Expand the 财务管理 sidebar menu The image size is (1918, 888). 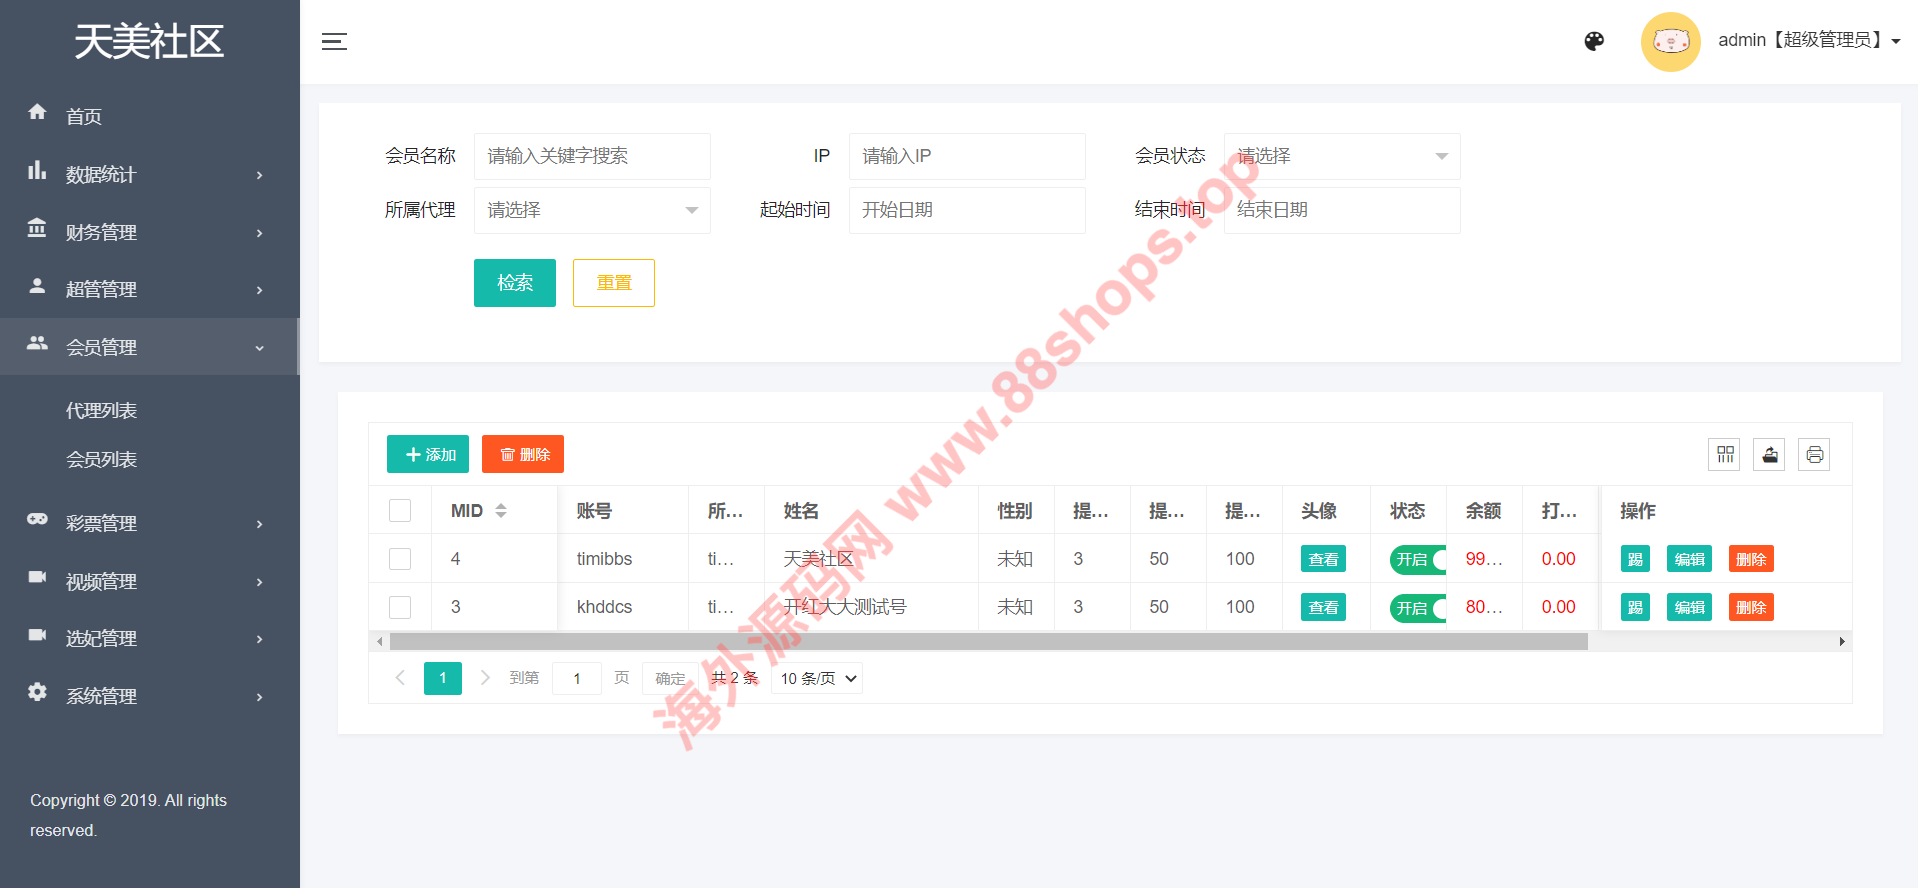(148, 232)
